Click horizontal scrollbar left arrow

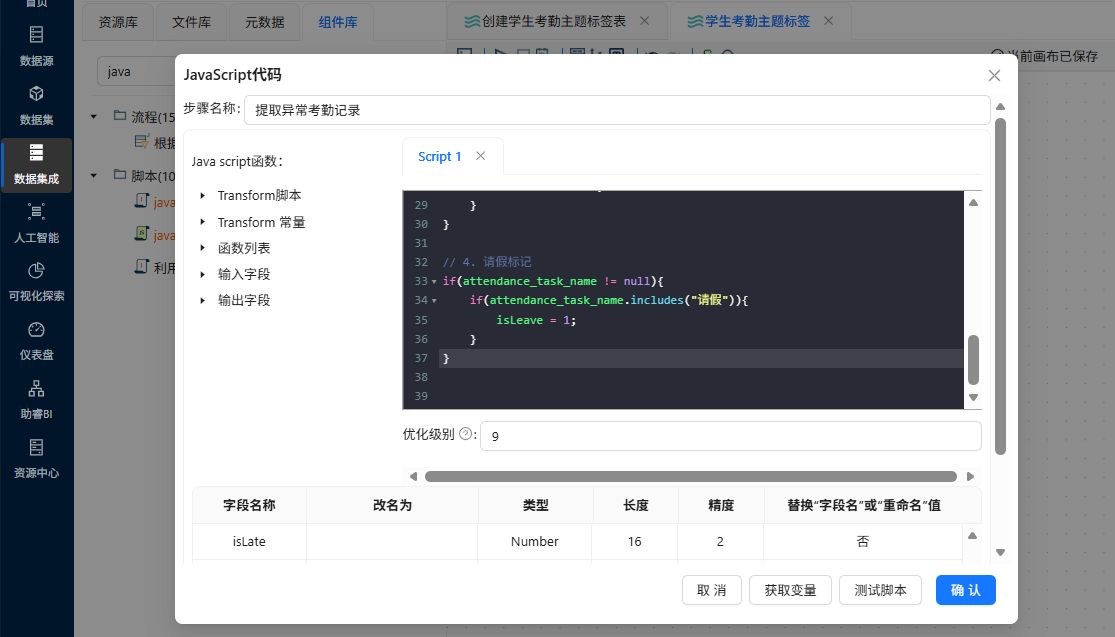click(413, 476)
